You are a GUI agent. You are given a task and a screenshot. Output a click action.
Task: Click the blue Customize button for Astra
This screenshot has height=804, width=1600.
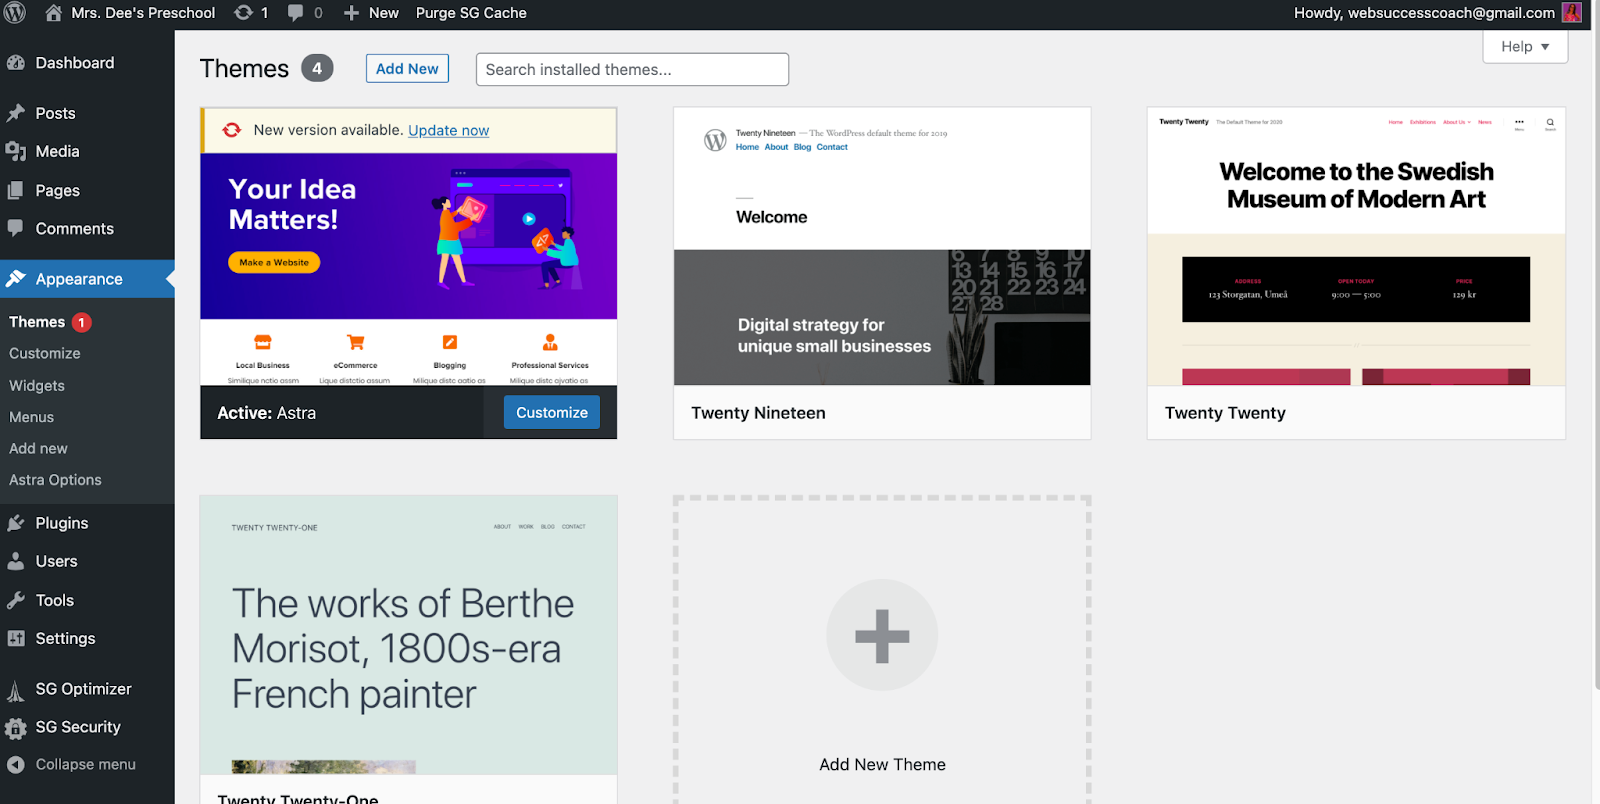(552, 412)
